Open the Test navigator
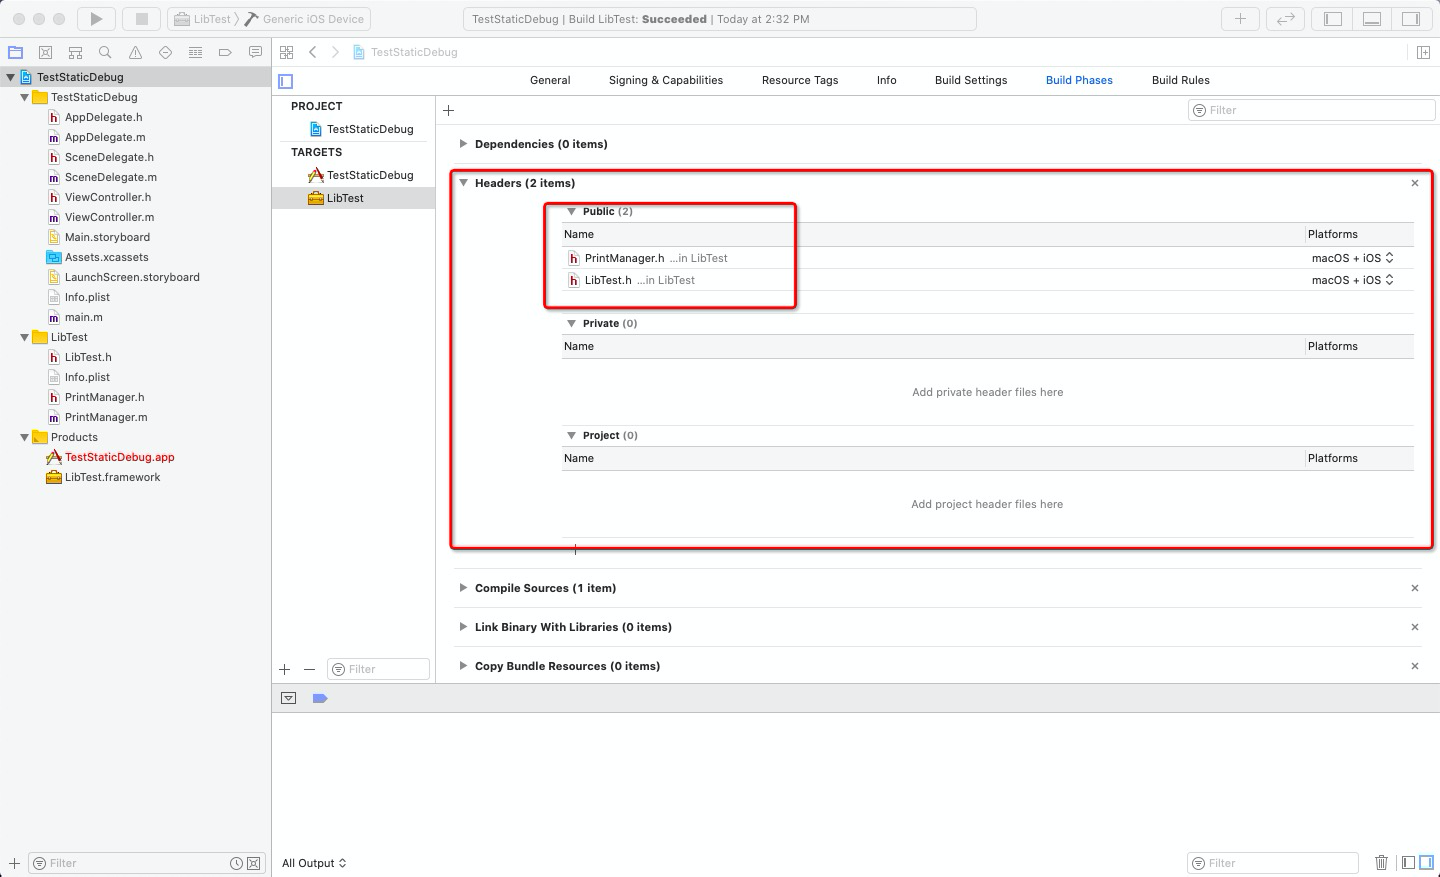1440x877 pixels. pos(165,52)
